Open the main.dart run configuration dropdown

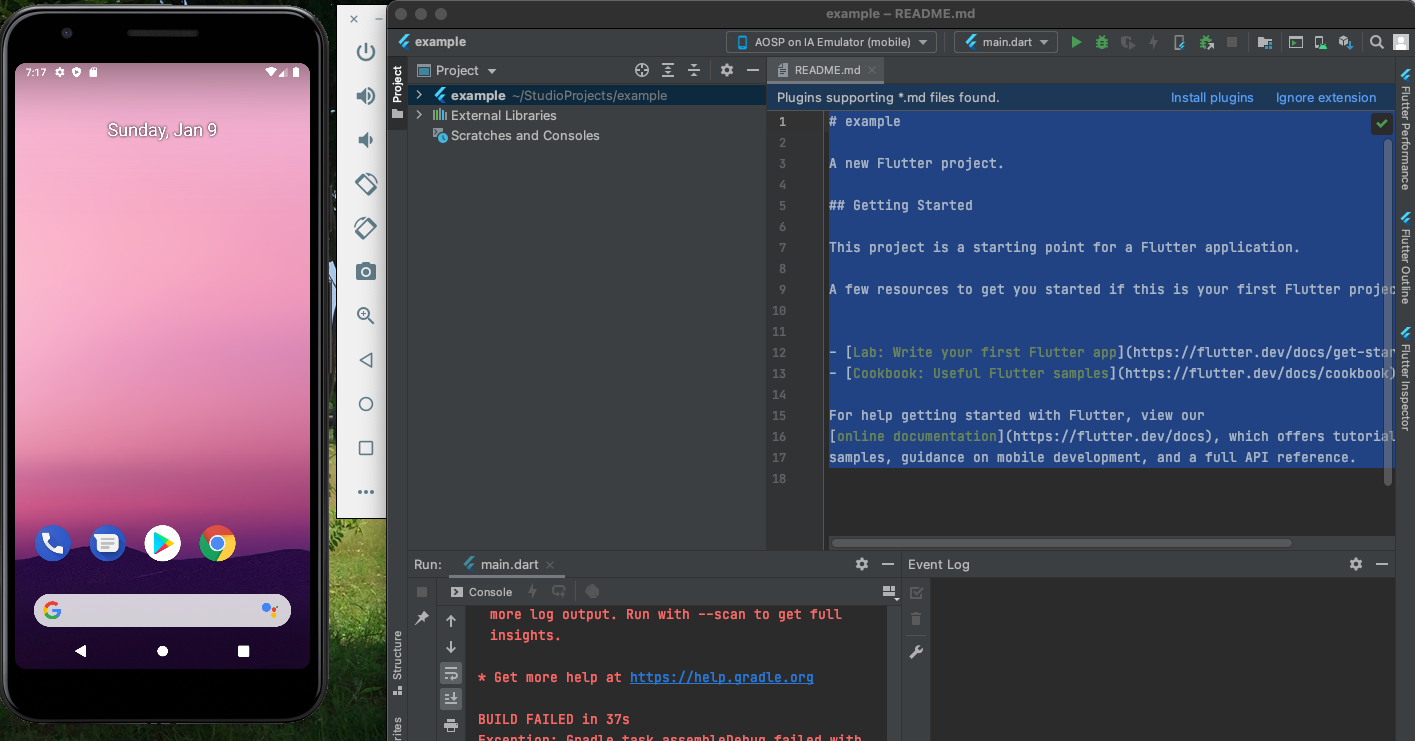coord(1005,42)
